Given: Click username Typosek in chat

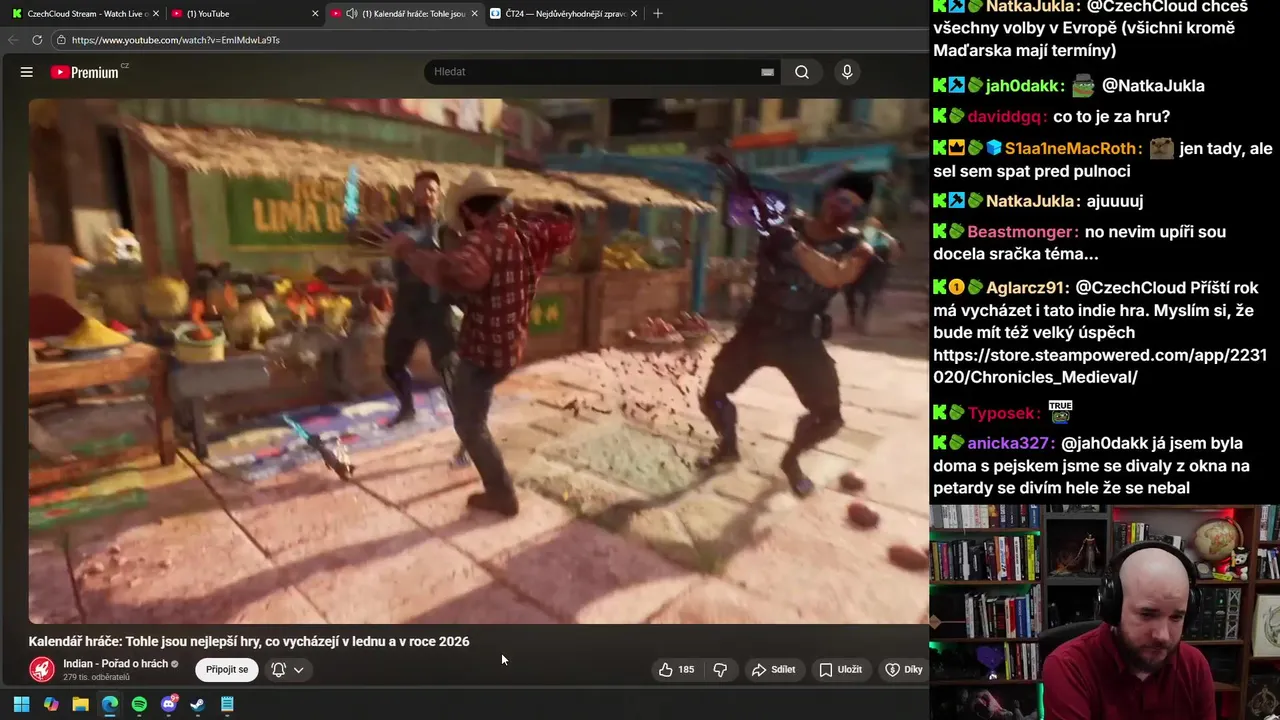Looking at the screenshot, I should pyautogui.click(x=1003, y=413).
